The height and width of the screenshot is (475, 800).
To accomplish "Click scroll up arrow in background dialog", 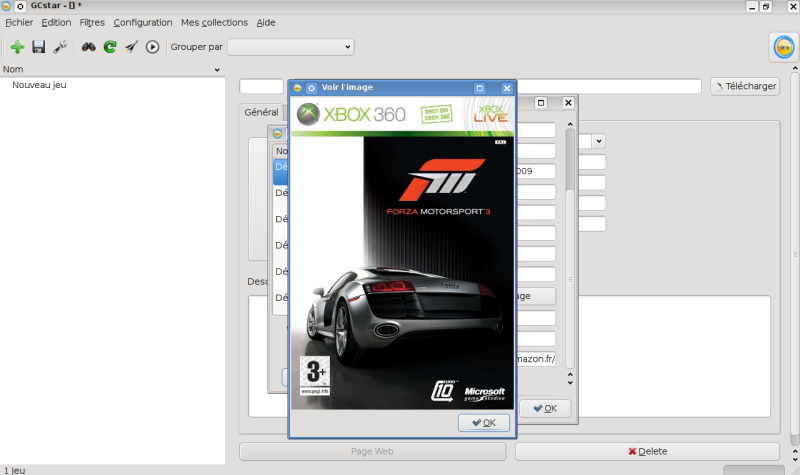I will click(570, 124).
